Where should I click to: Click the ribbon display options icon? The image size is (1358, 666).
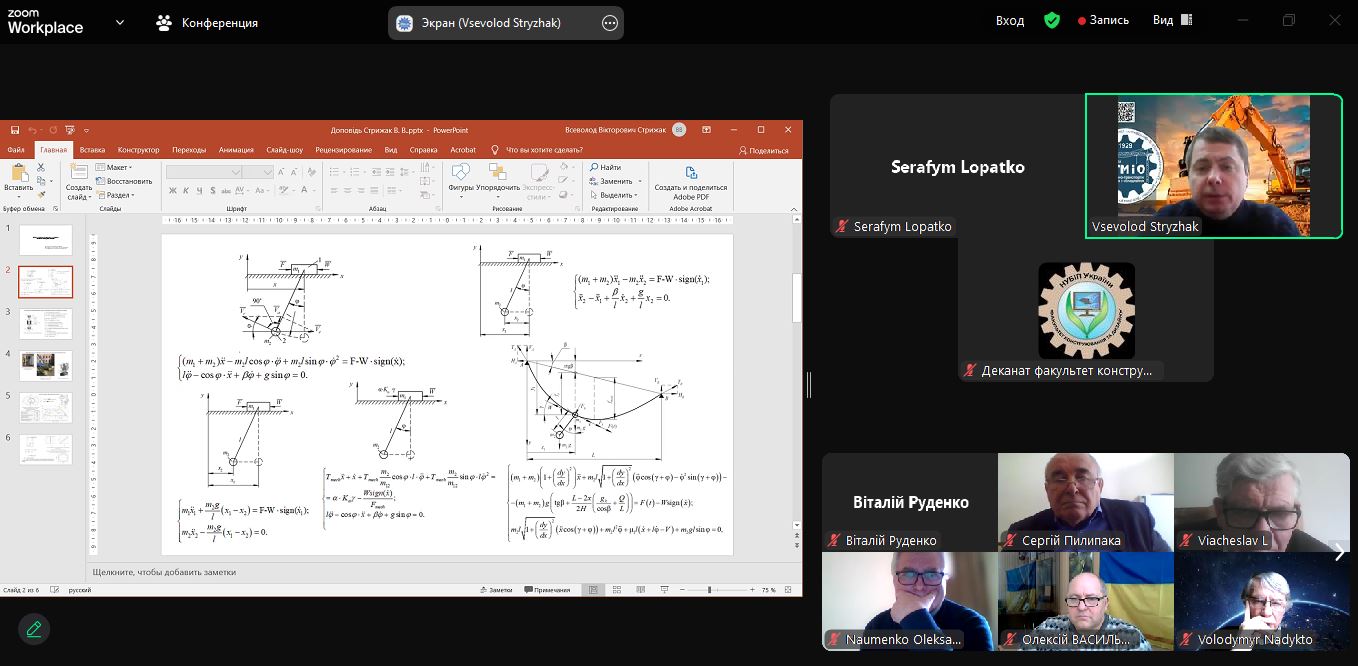pos(706,130)
